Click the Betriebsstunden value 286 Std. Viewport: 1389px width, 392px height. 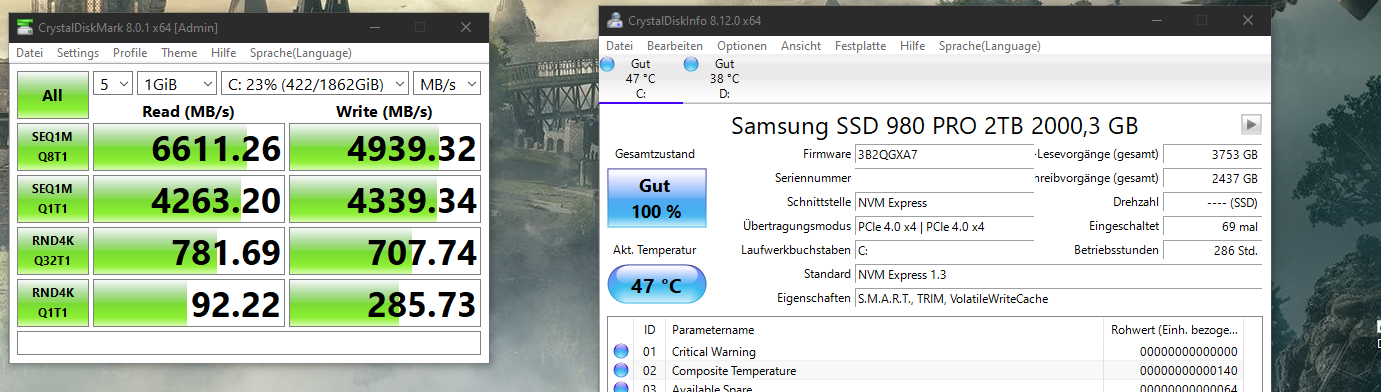click(1213, 250)
